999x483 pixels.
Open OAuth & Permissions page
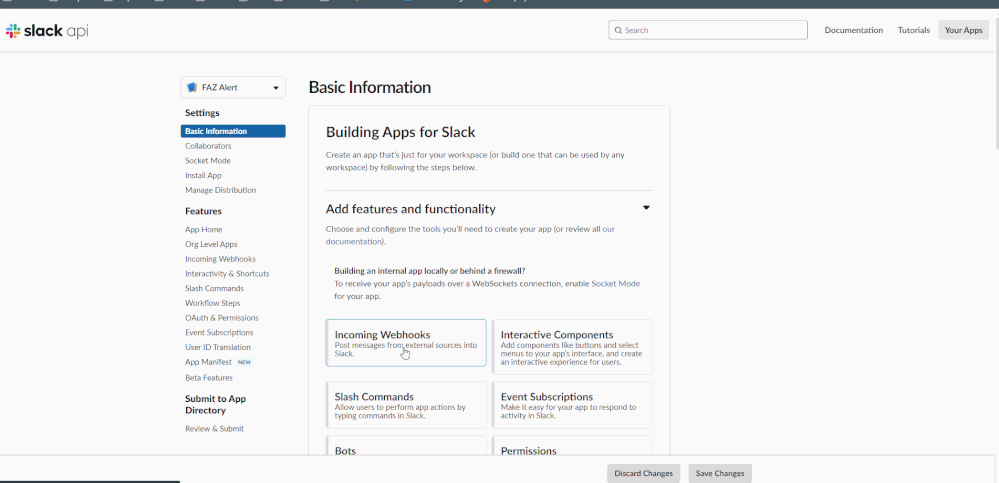[222, 317]
